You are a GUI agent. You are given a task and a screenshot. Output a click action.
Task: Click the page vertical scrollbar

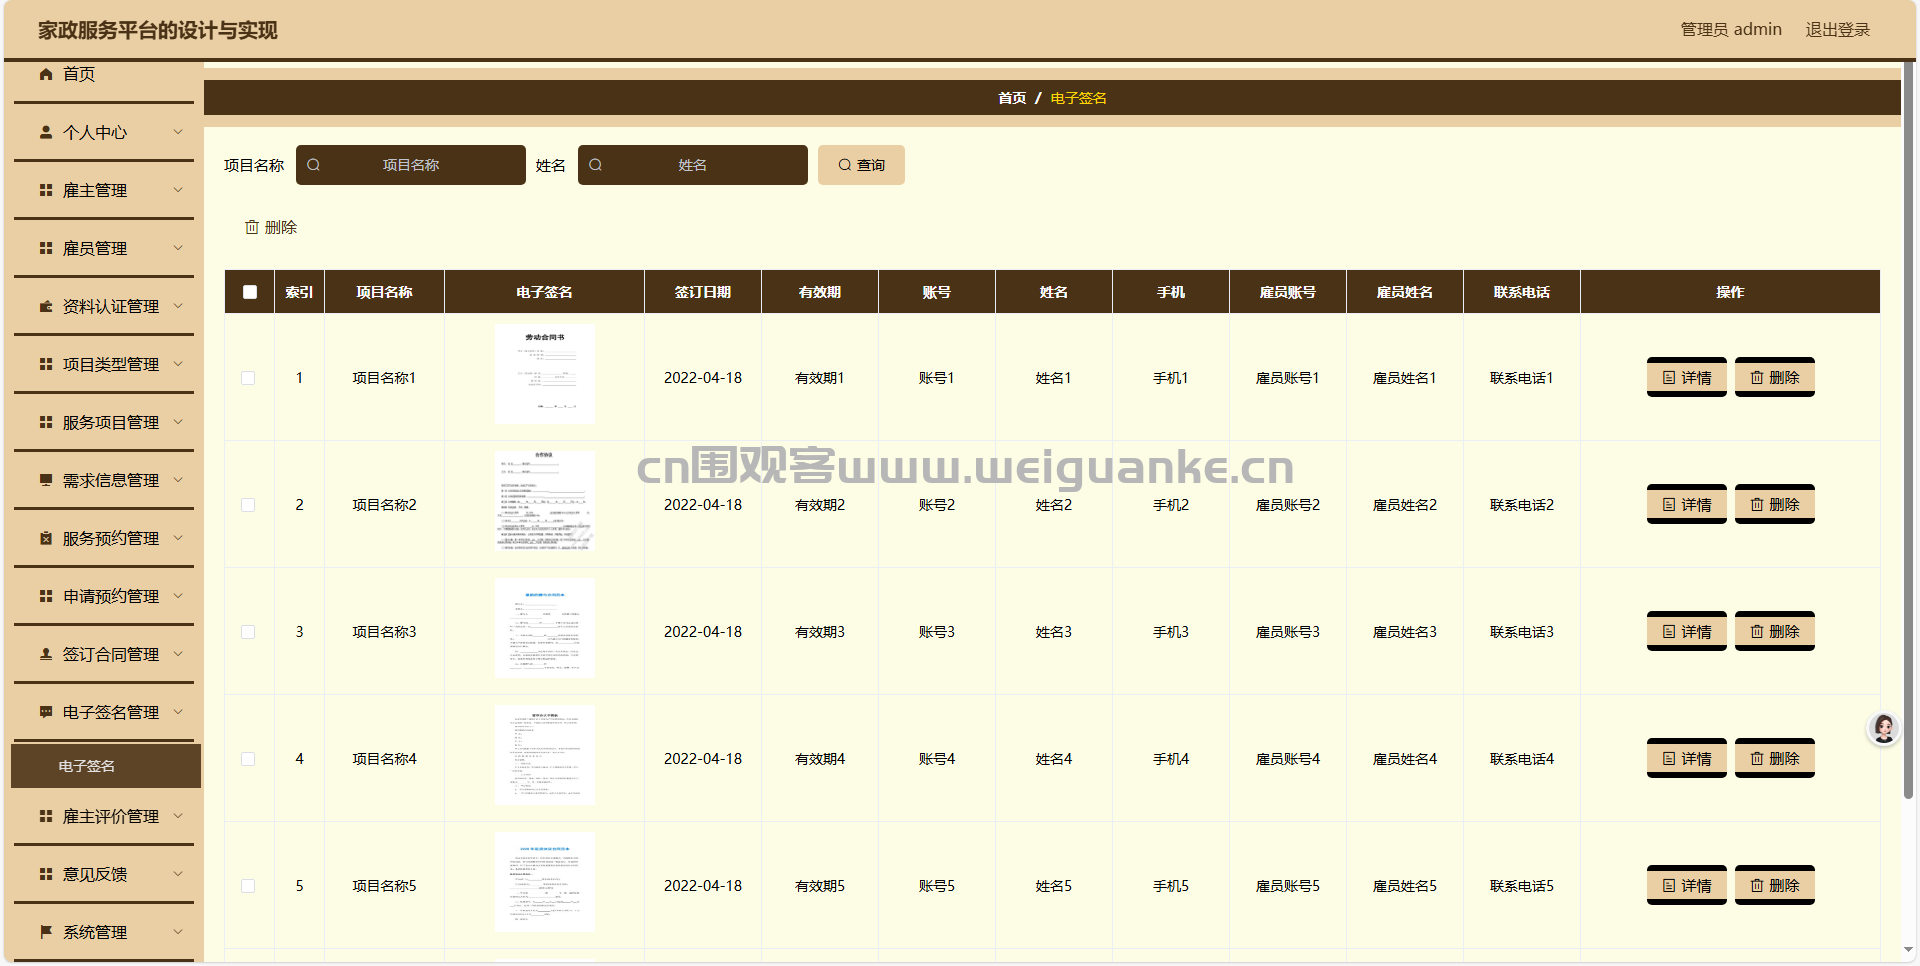(1909, 430)
